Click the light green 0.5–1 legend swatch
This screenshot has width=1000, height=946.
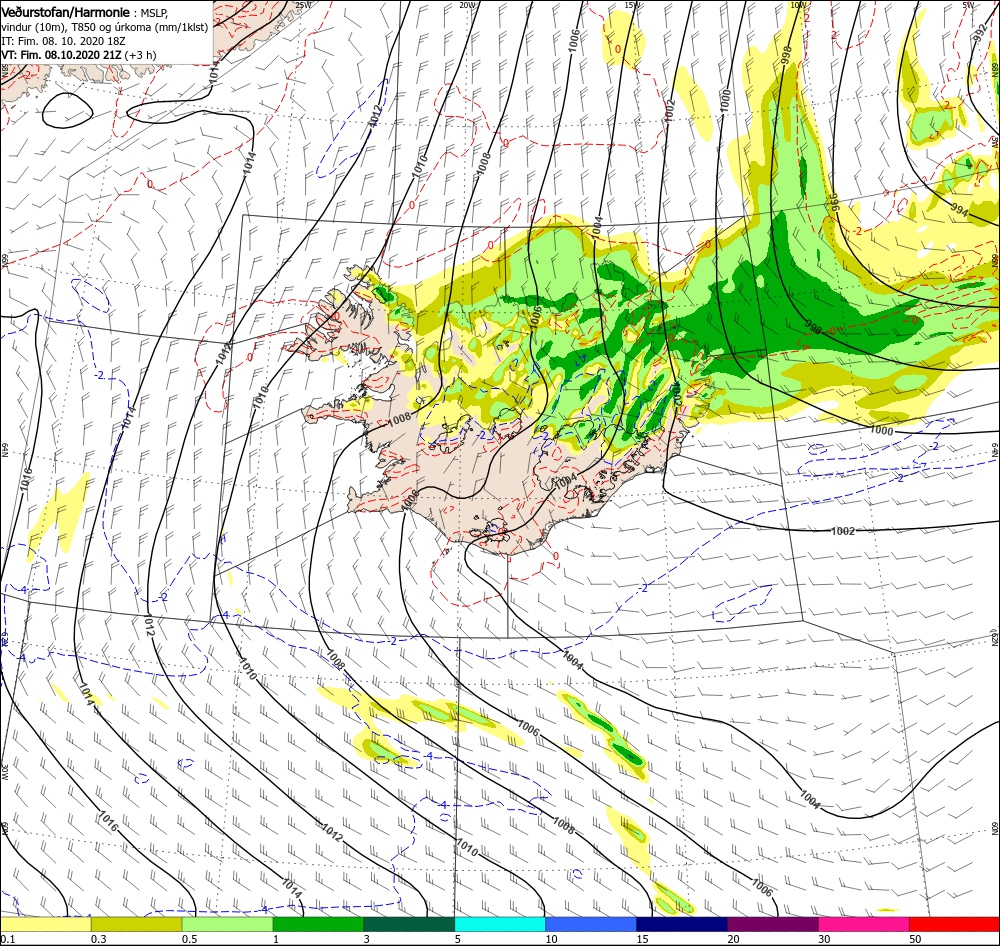point(228,924)
